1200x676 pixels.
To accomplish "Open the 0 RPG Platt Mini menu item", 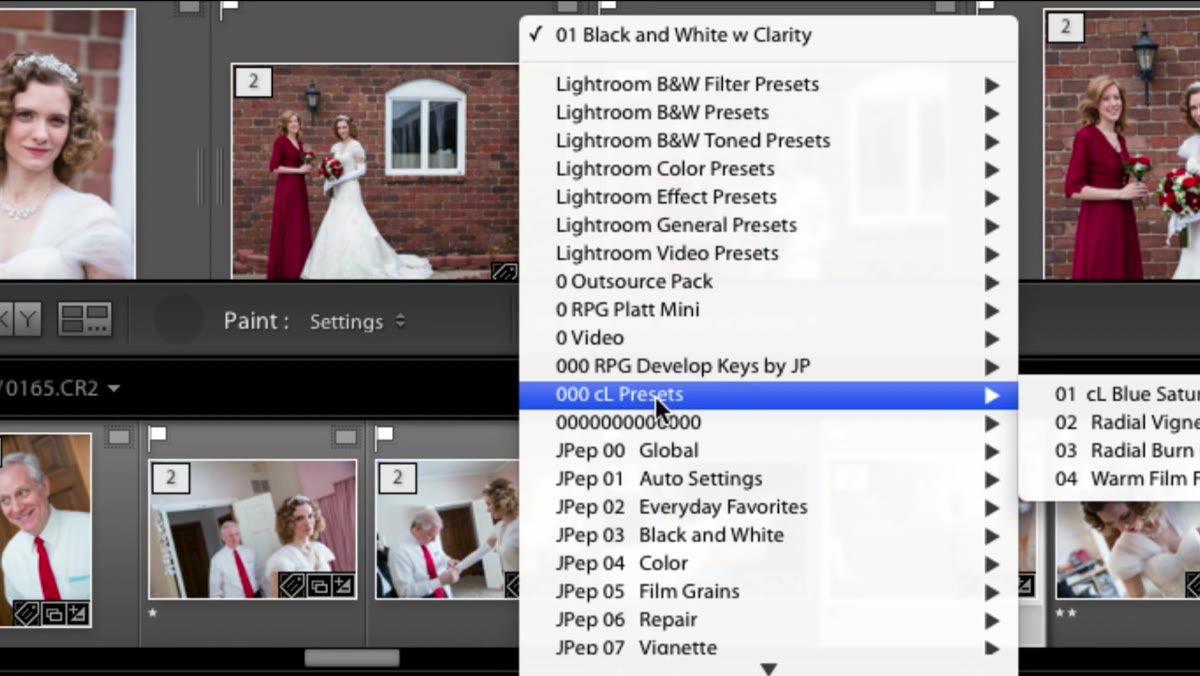I will pyautogui.click(x=768, y=310).
